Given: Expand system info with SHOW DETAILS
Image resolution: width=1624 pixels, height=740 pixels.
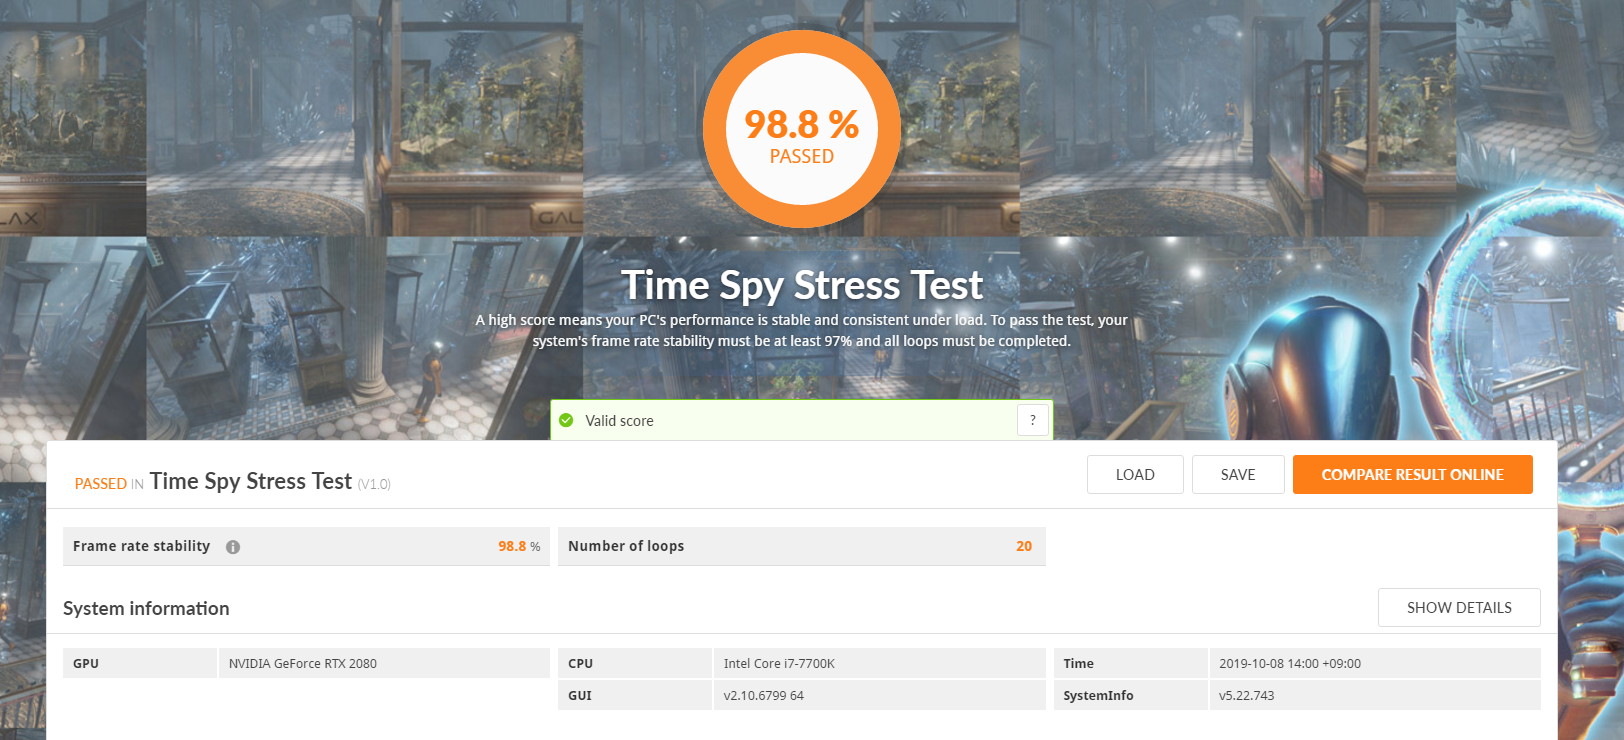Looking at the screenshot, I should pyautogui.click(x=1459, y=608).
